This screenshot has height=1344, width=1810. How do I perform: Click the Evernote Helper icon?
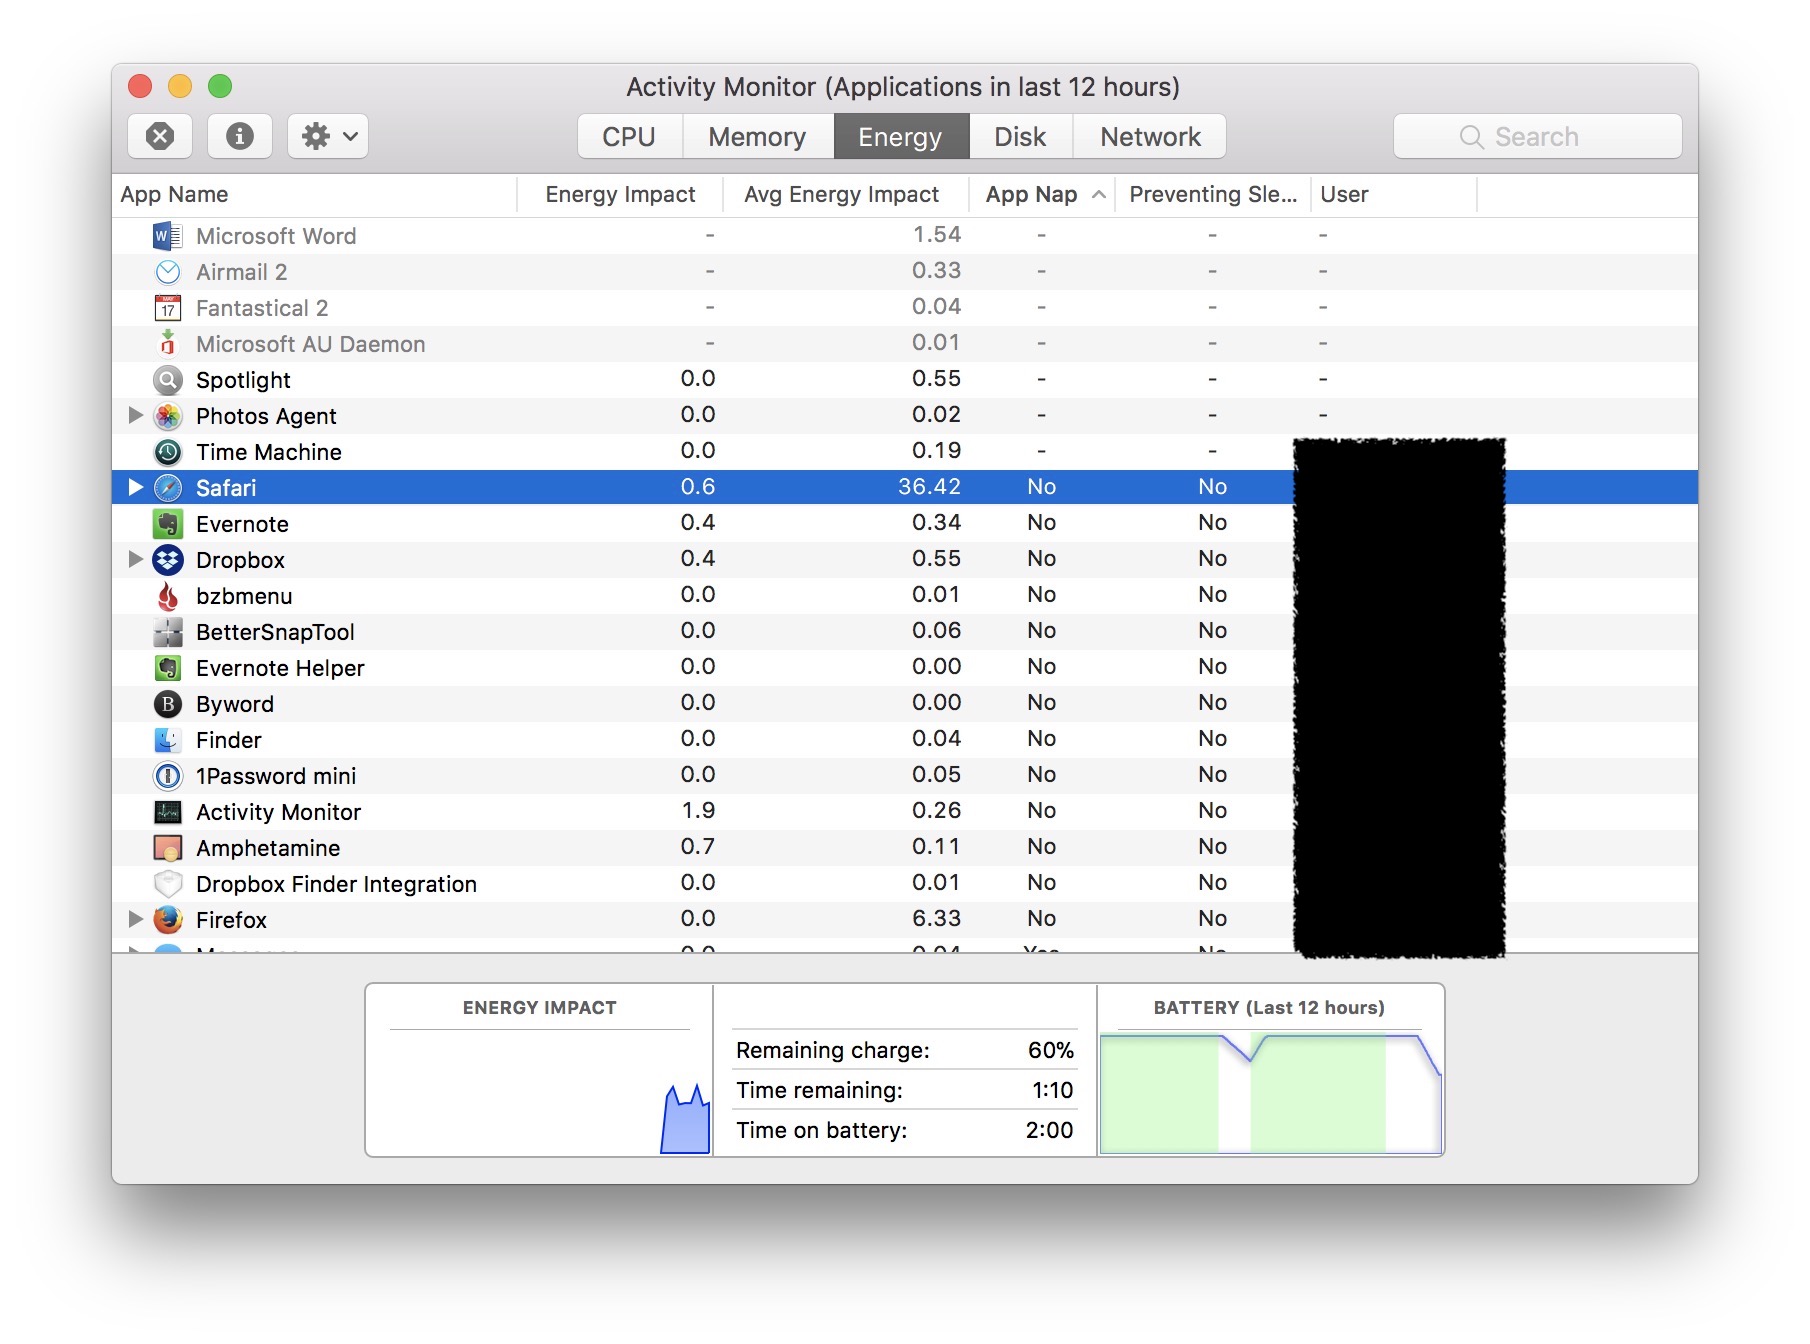click(168, 668)
